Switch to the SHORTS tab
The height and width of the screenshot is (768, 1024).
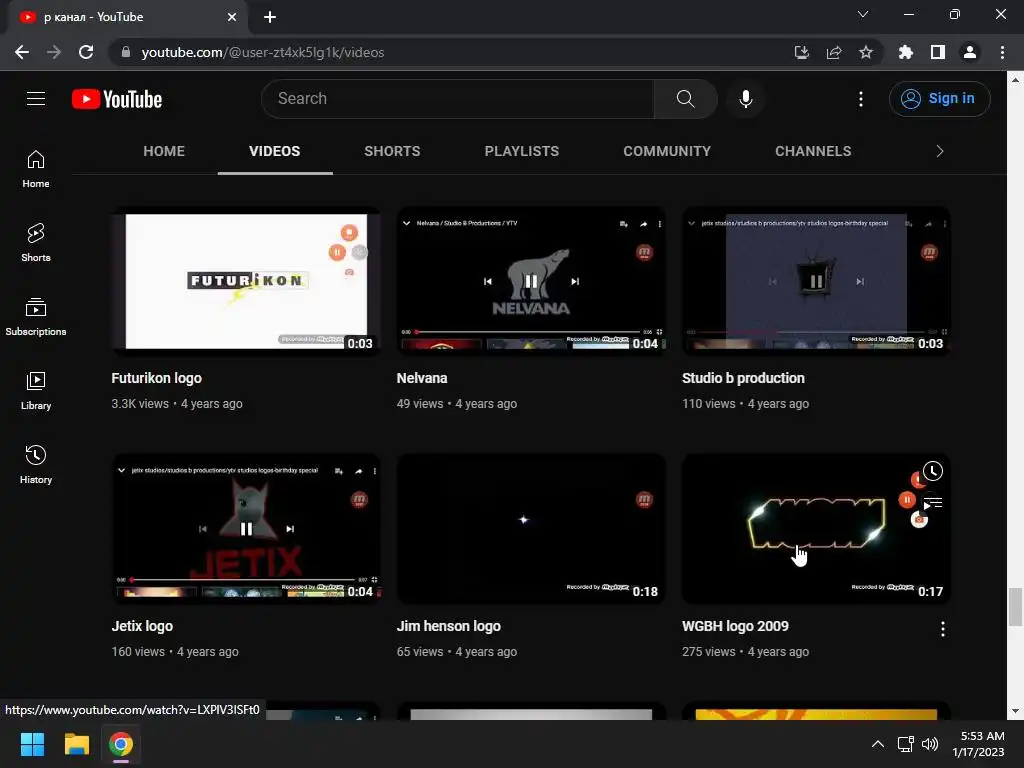pyautogui.click(x=392, y=151)
